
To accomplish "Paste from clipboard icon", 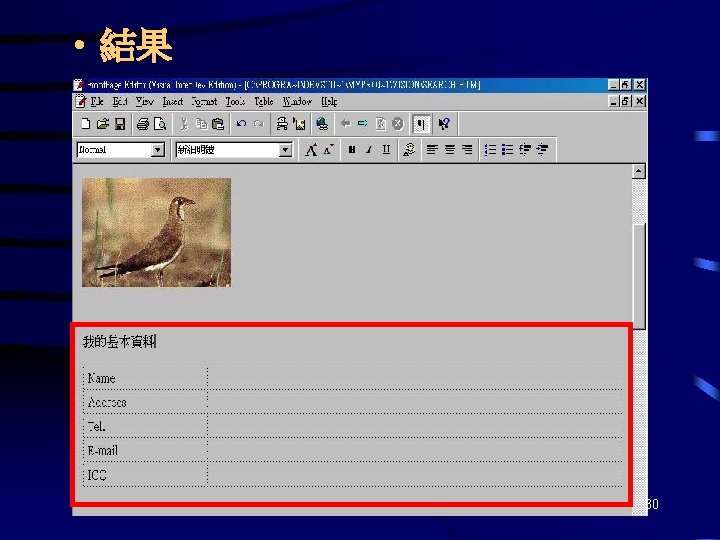I will [x=218, y=124].
